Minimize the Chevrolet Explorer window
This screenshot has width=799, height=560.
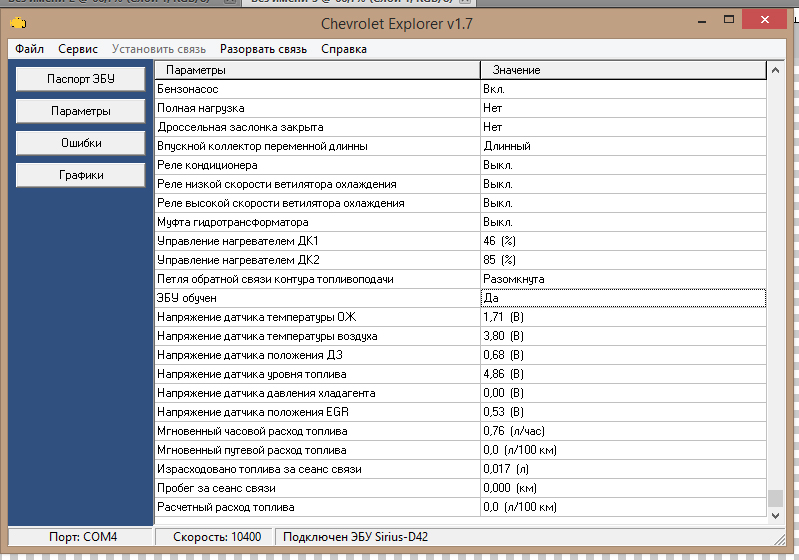click(702, 21)
